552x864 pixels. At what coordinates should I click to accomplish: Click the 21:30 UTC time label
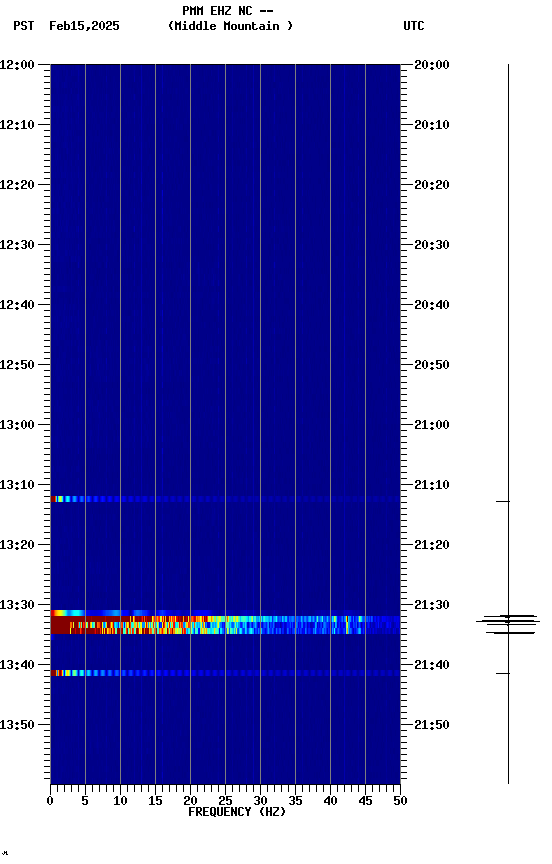click(x=432, y=605)
